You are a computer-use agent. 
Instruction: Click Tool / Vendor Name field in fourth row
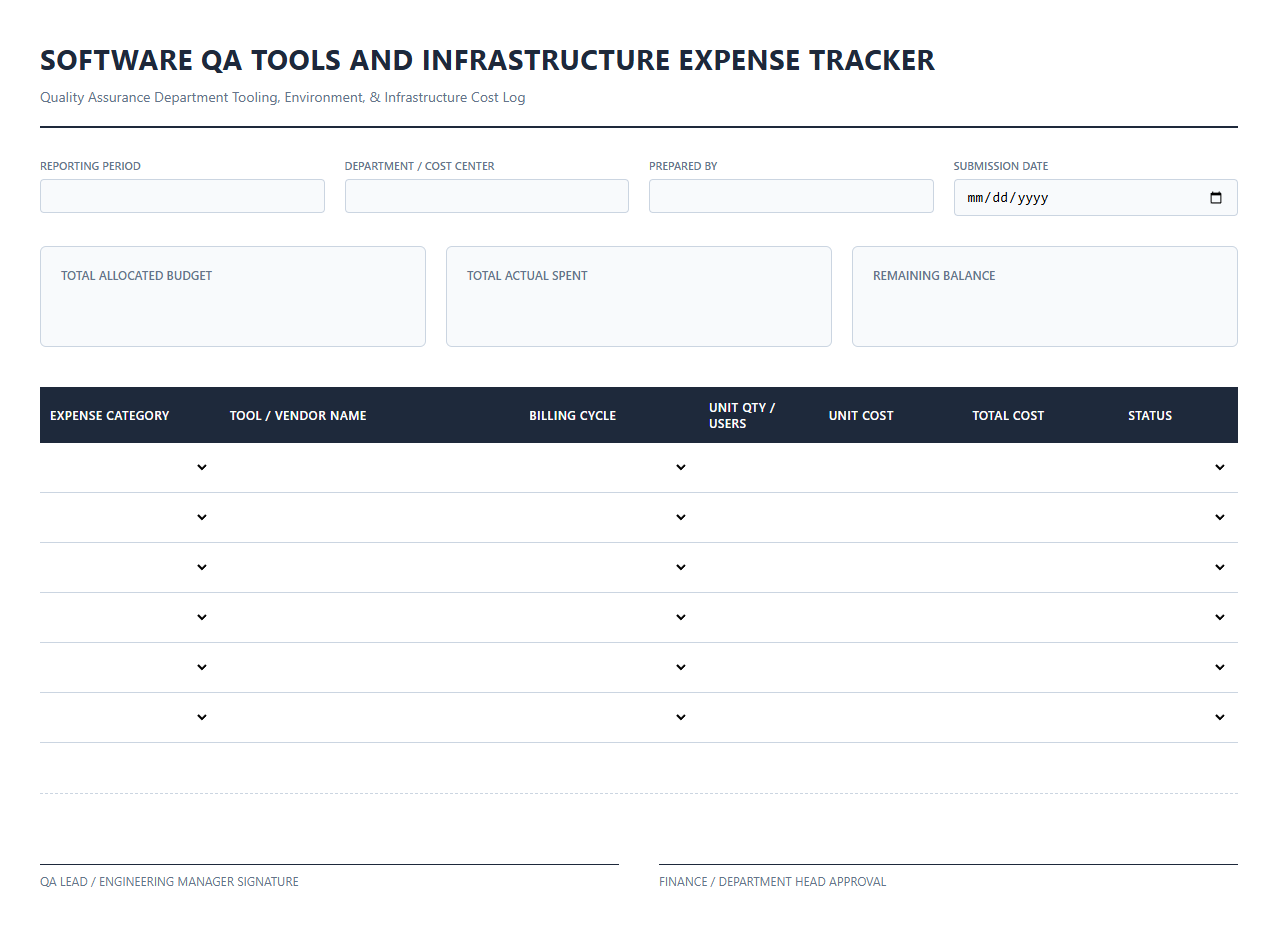coord(369,617)
